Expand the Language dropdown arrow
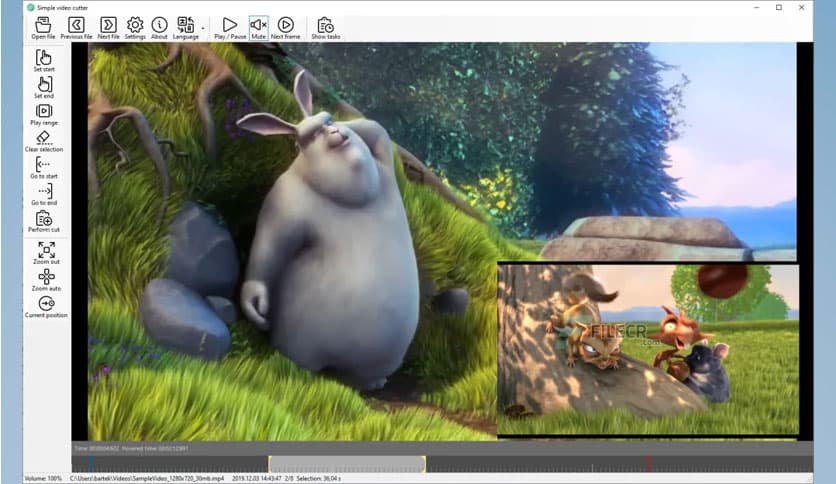This screenshot has height=484, width=836. [203, 28]
